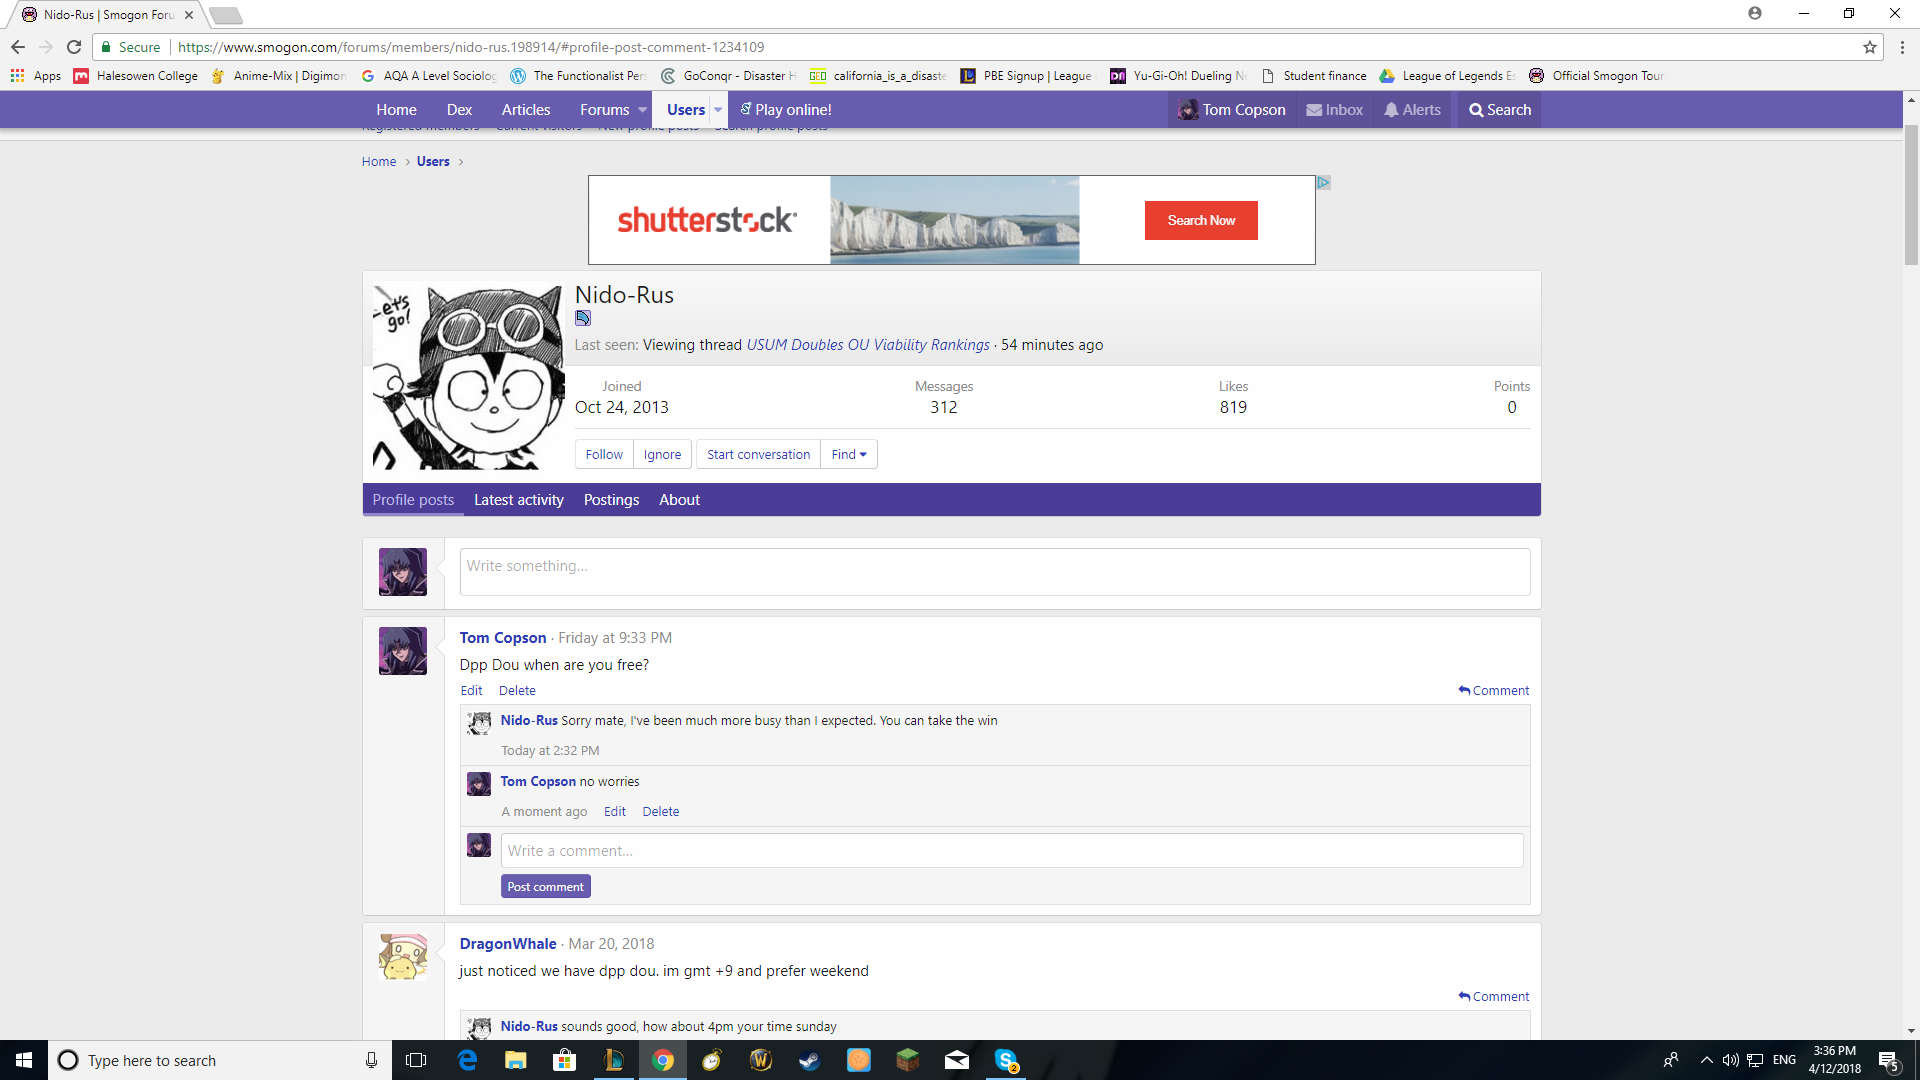The height and width of the screenshot is (1080, 1920).
Task: Delete the 'Dpp Dou when are you free' post
Action: click(517, 691)
